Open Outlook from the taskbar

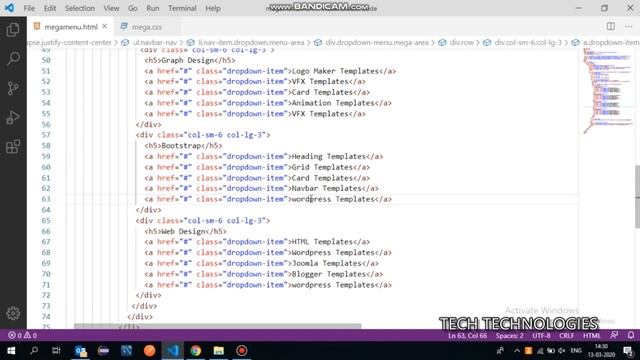point(80,351)
